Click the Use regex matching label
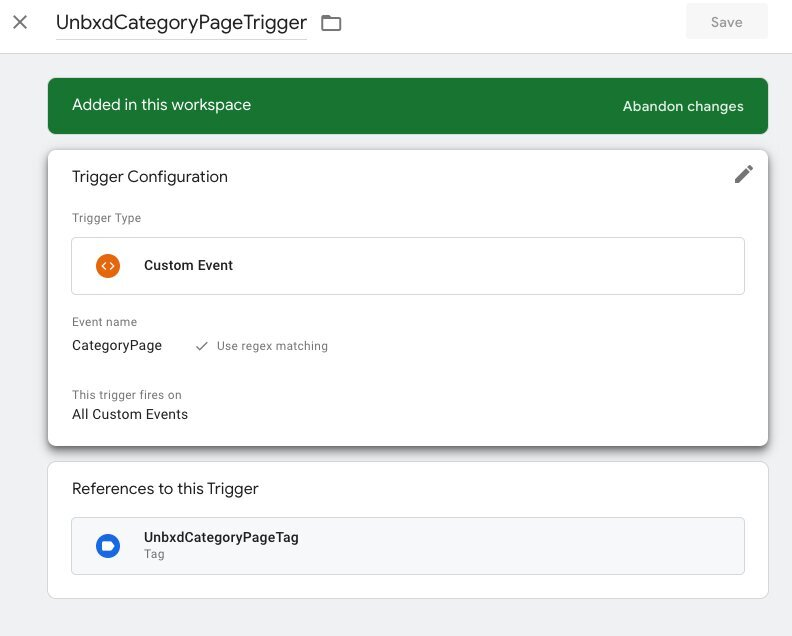The width and height of the screenshot is (792, 636). (272, 346)
